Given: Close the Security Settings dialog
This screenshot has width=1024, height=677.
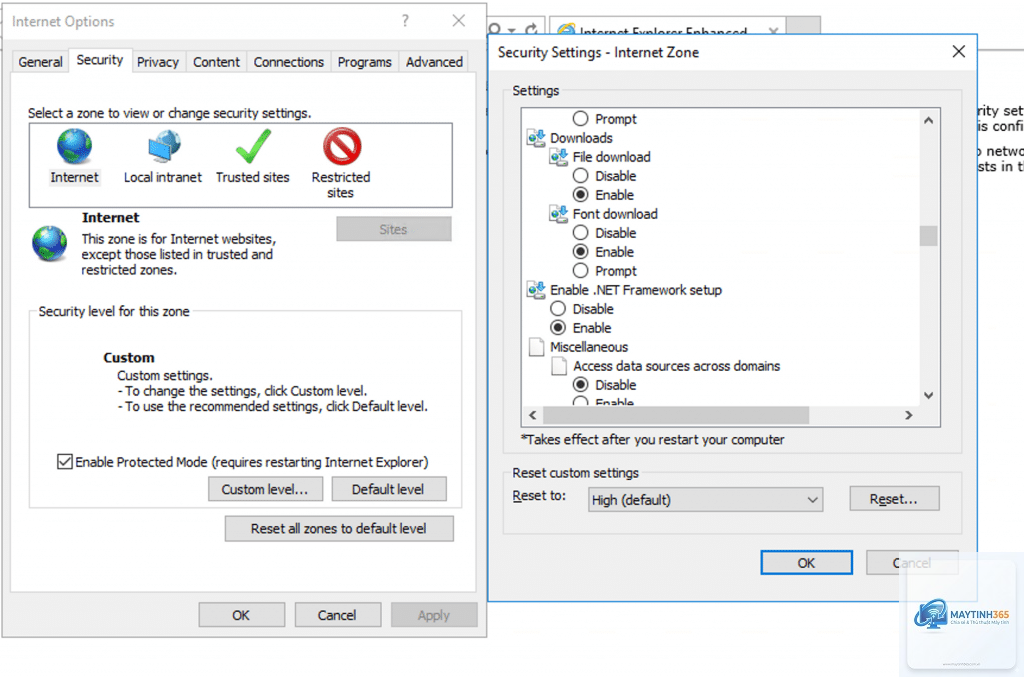Looking at the screenshot, I should [959, 52].
